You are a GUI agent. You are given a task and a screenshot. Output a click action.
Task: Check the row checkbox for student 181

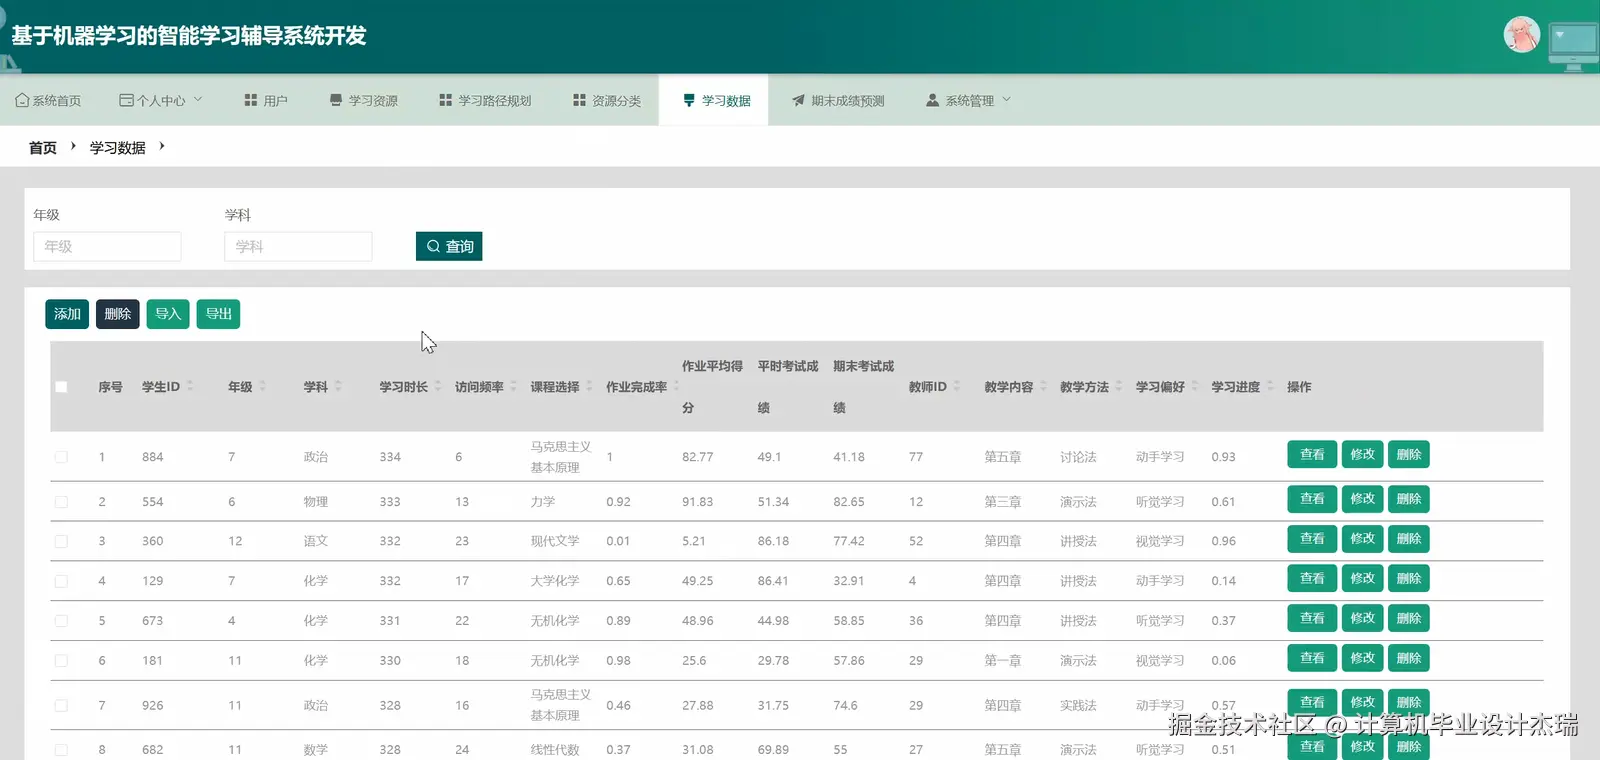point(61,661)
